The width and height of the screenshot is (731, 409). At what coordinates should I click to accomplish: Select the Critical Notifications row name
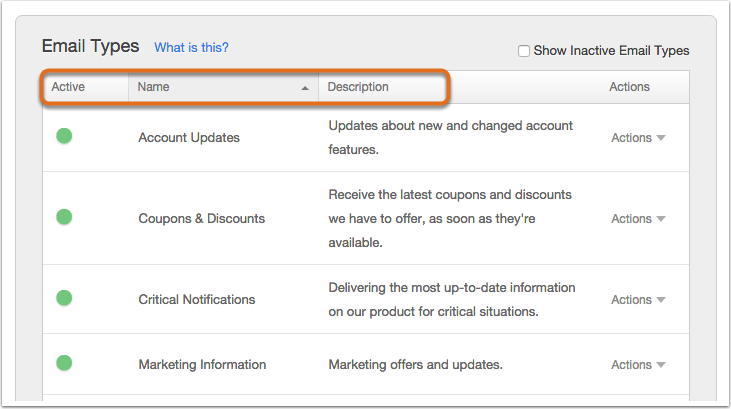197,299
